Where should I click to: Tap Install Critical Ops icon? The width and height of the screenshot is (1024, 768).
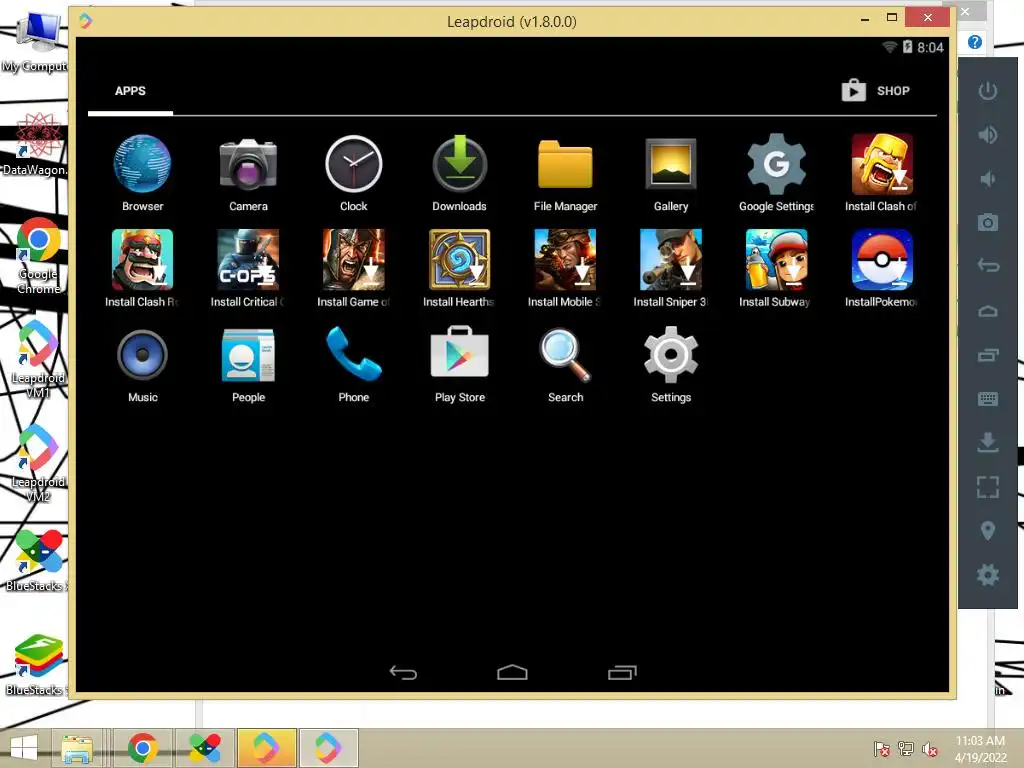click(248, 259)
